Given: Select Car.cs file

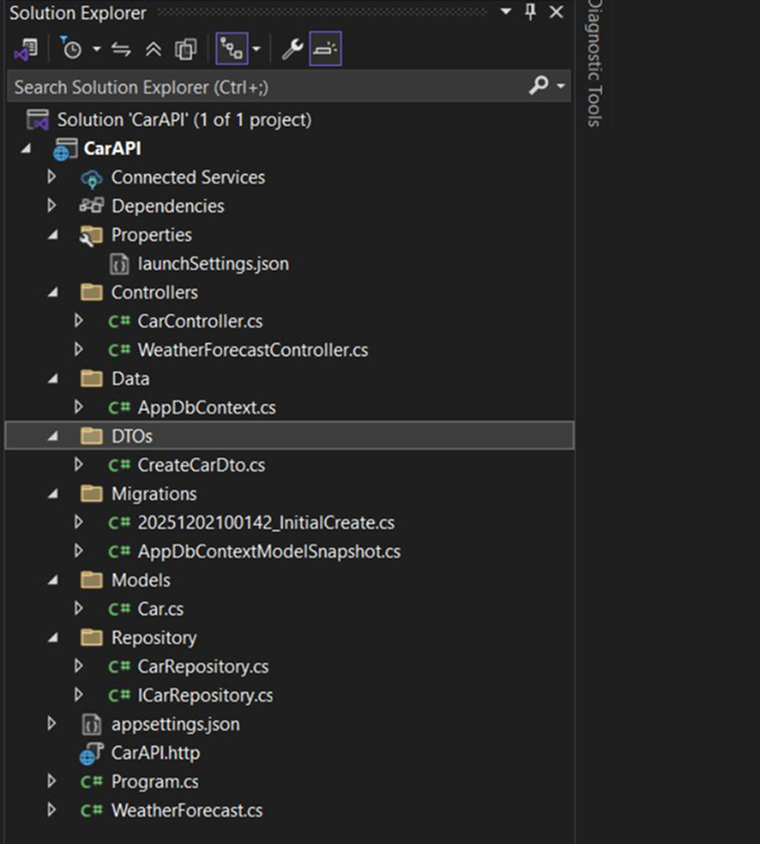Looking at the screenshot, I should click(x=160, y=609).
